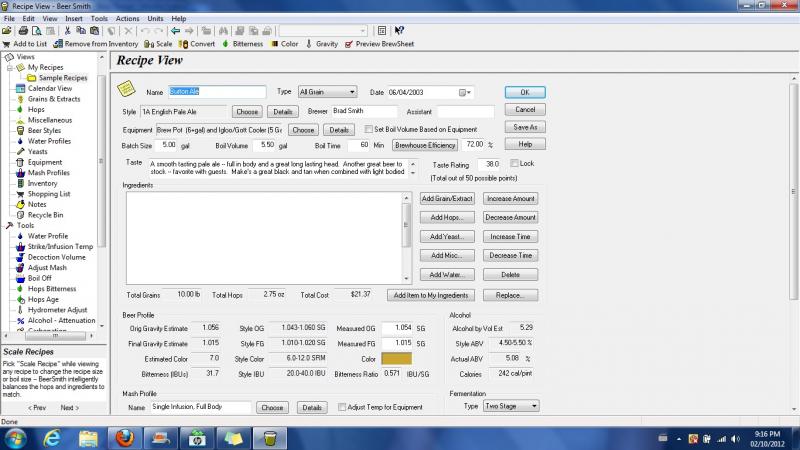Open the Units menu
Viewport: 800px width, 450px height.
pos(155,18)
